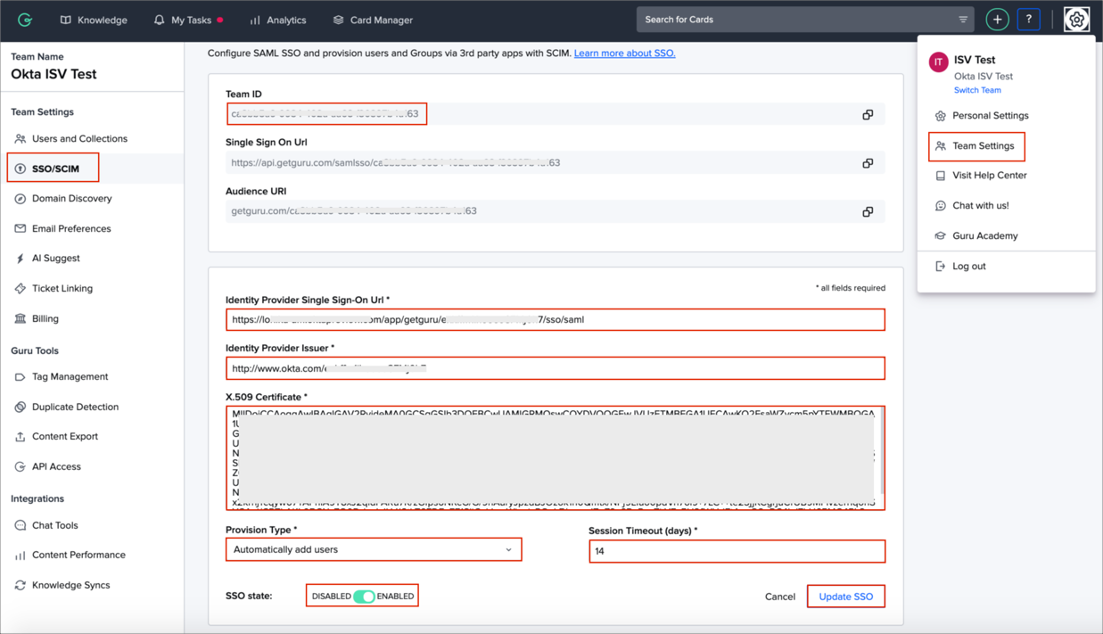
Task: Click the plus create icon
Action: pyautogui.click(x=996, y=20)
